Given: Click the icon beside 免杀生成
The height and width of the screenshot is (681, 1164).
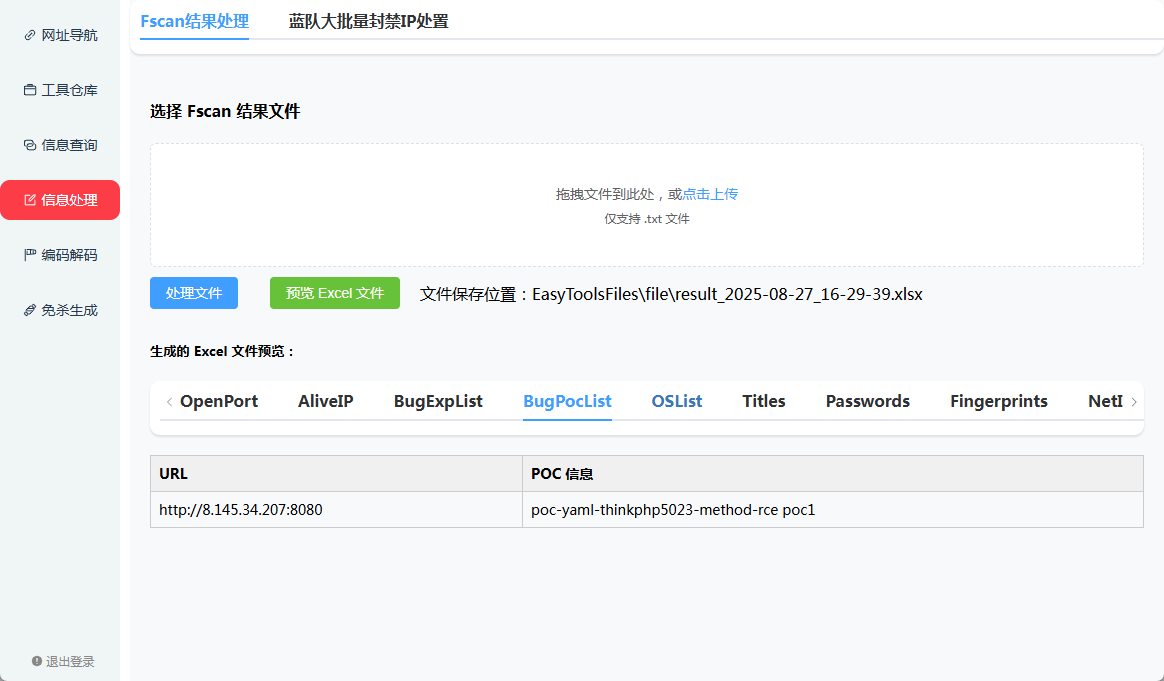Looking at the screenshot, I should (30, 310).
